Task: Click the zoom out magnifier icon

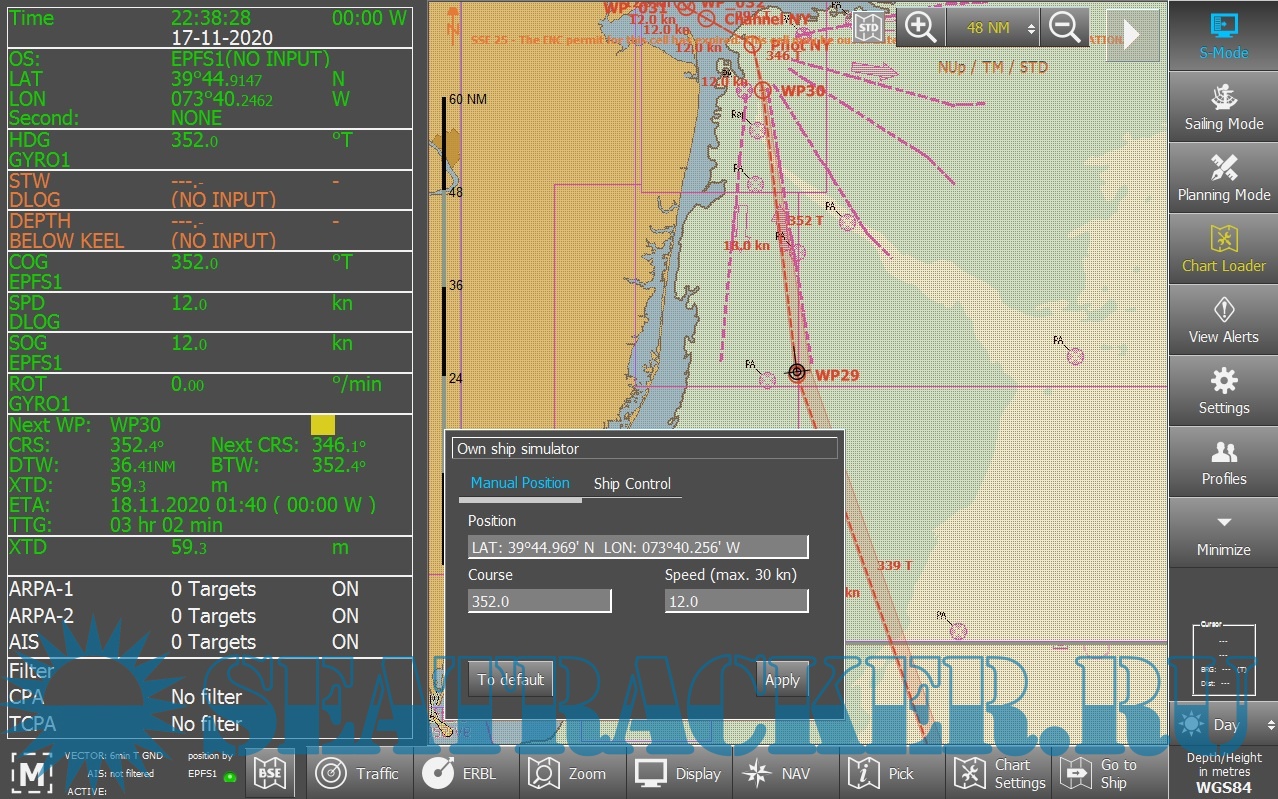Action: pyautogui.click(x=1064, y=28)
